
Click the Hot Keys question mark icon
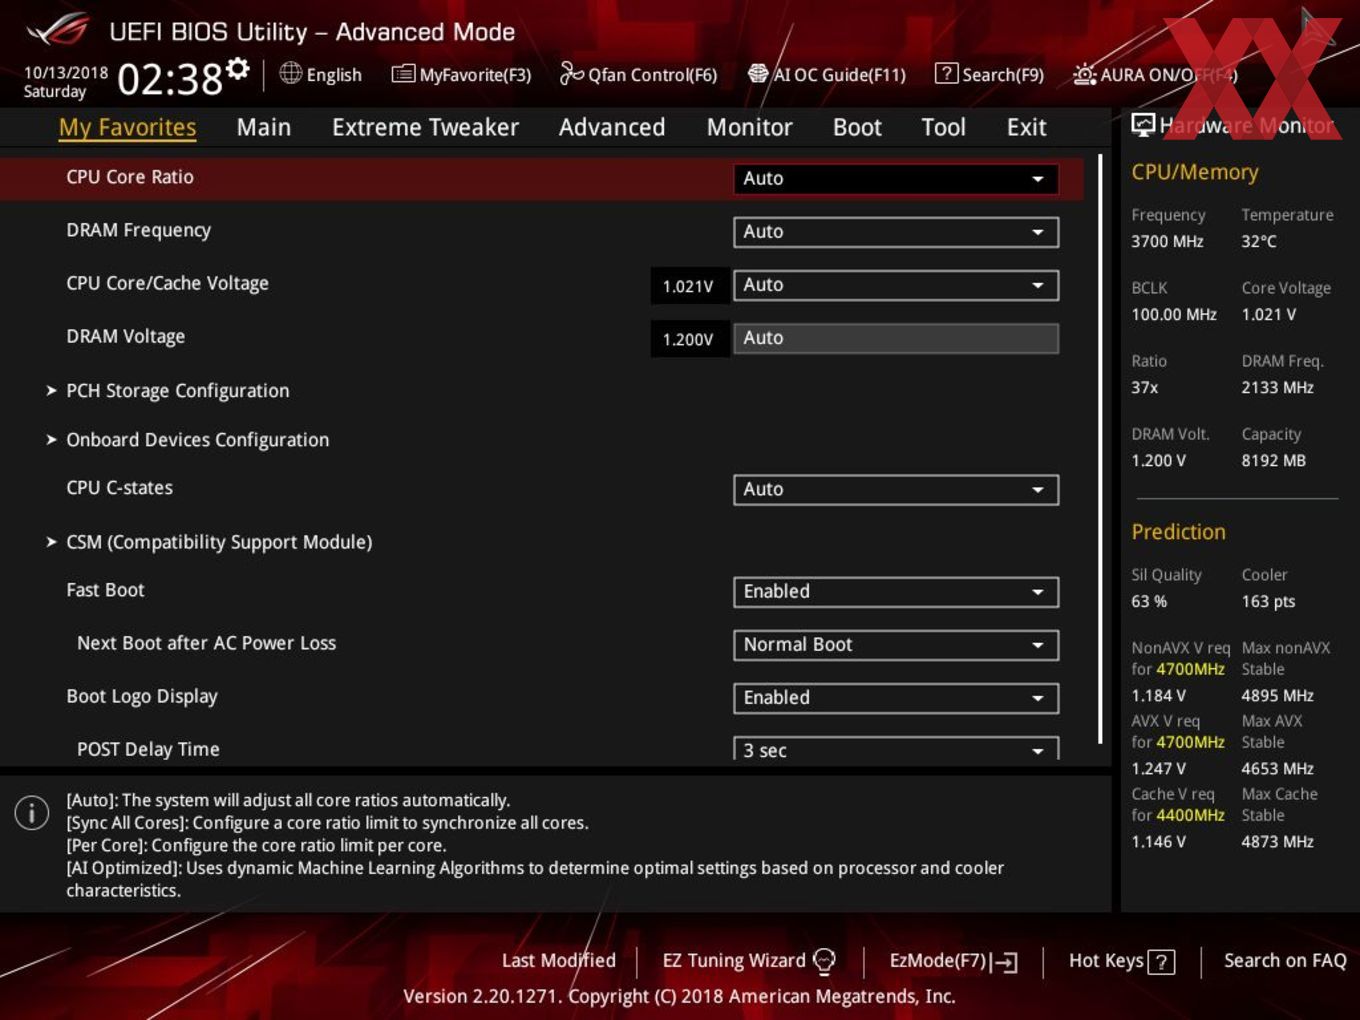click(1161, 962)
